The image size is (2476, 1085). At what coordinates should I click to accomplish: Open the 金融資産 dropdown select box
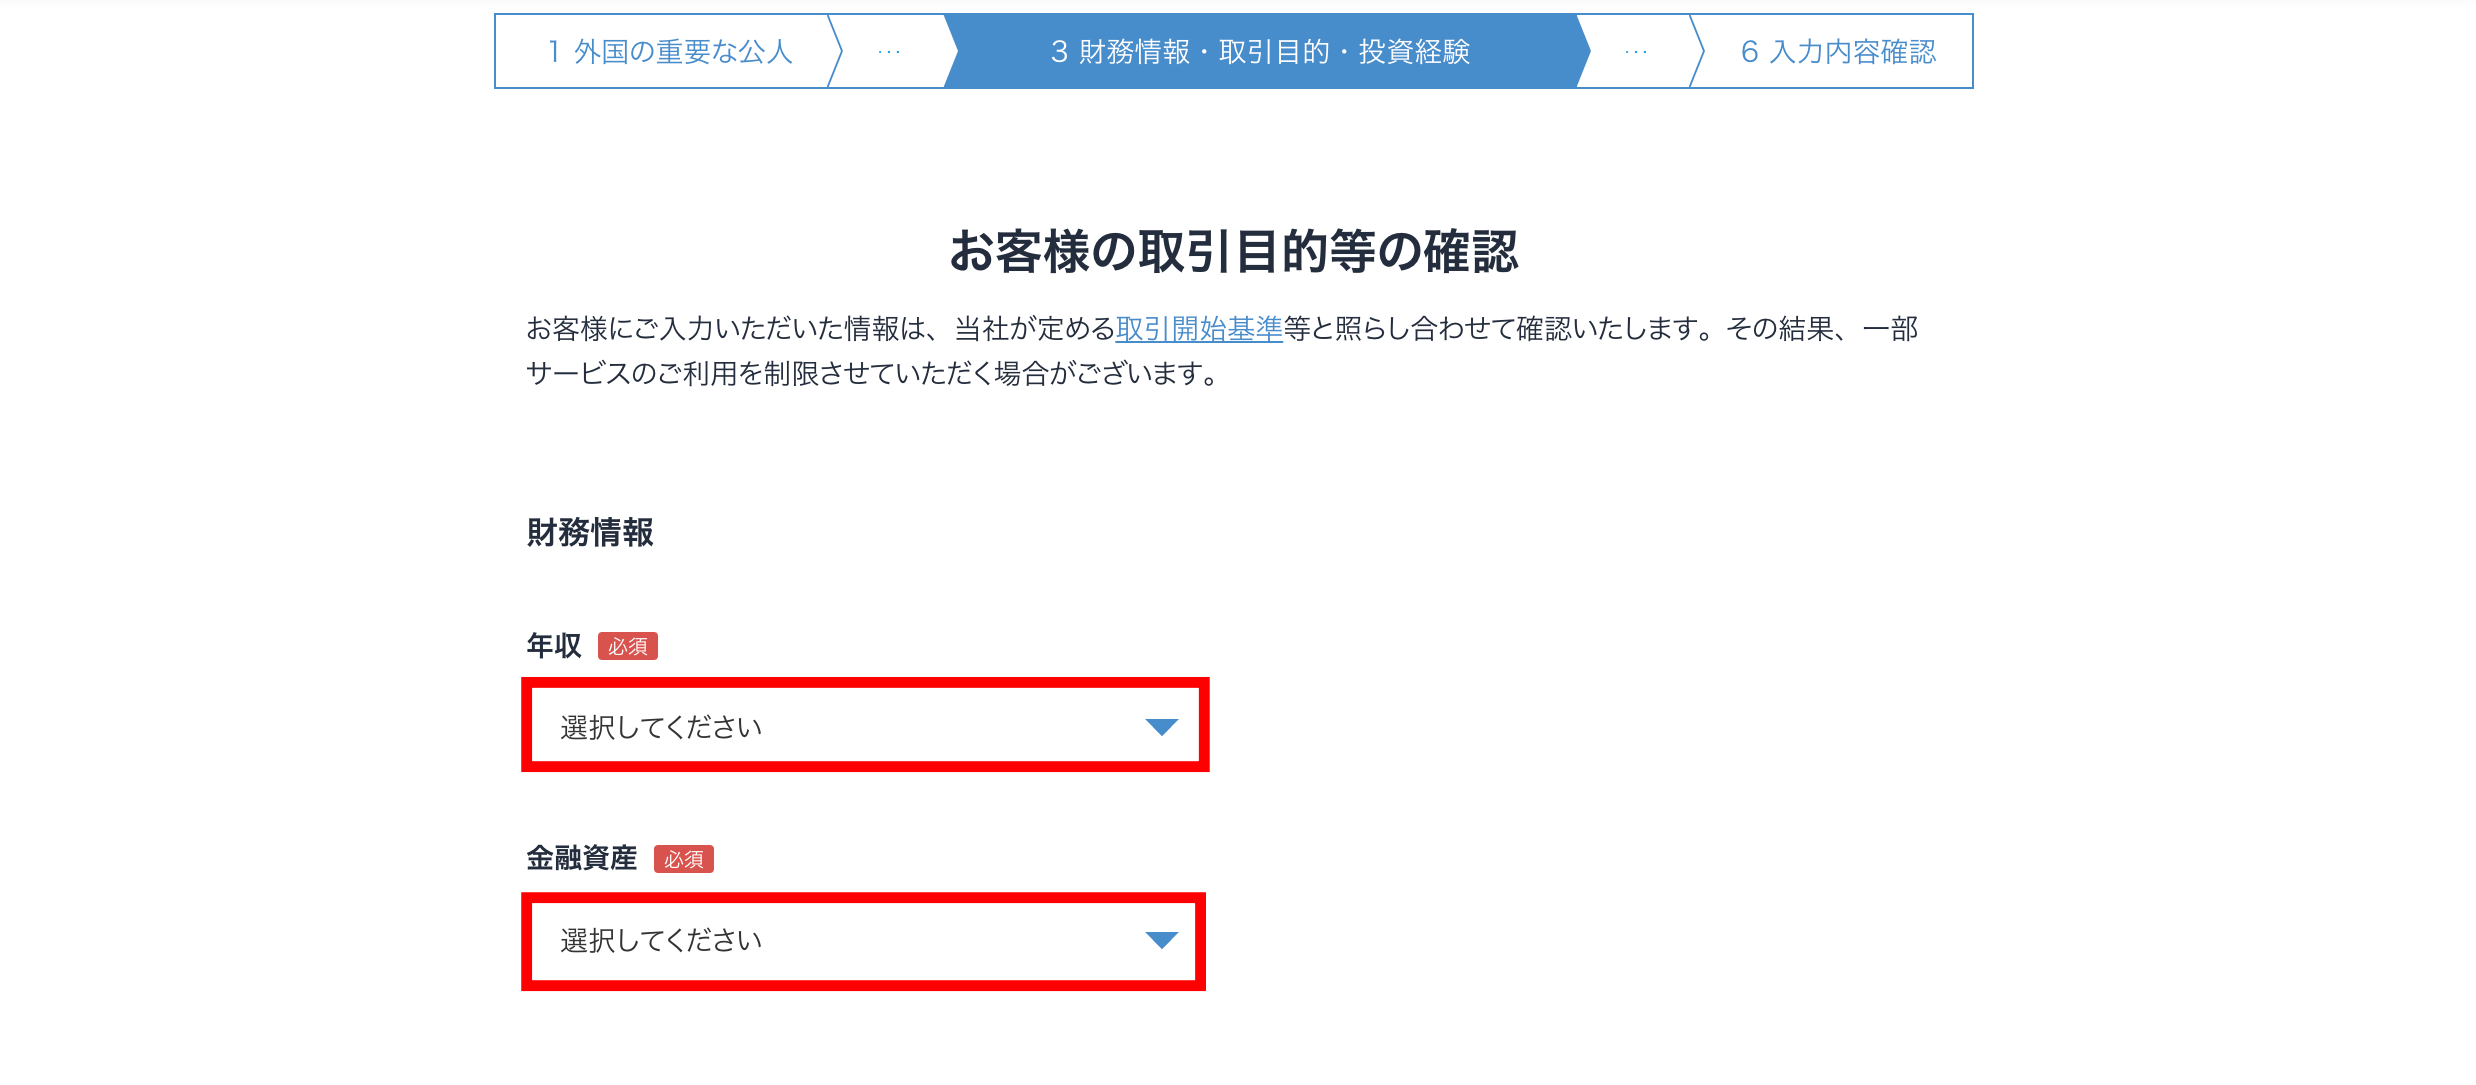coord(863,940)
